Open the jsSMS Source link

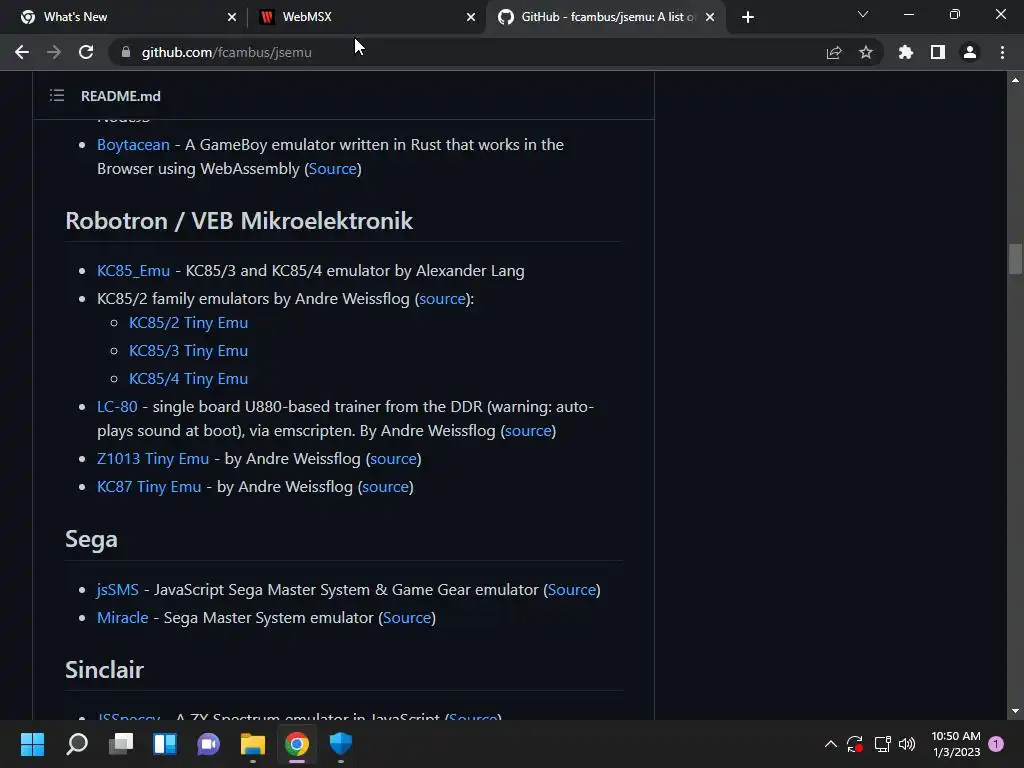571,590
